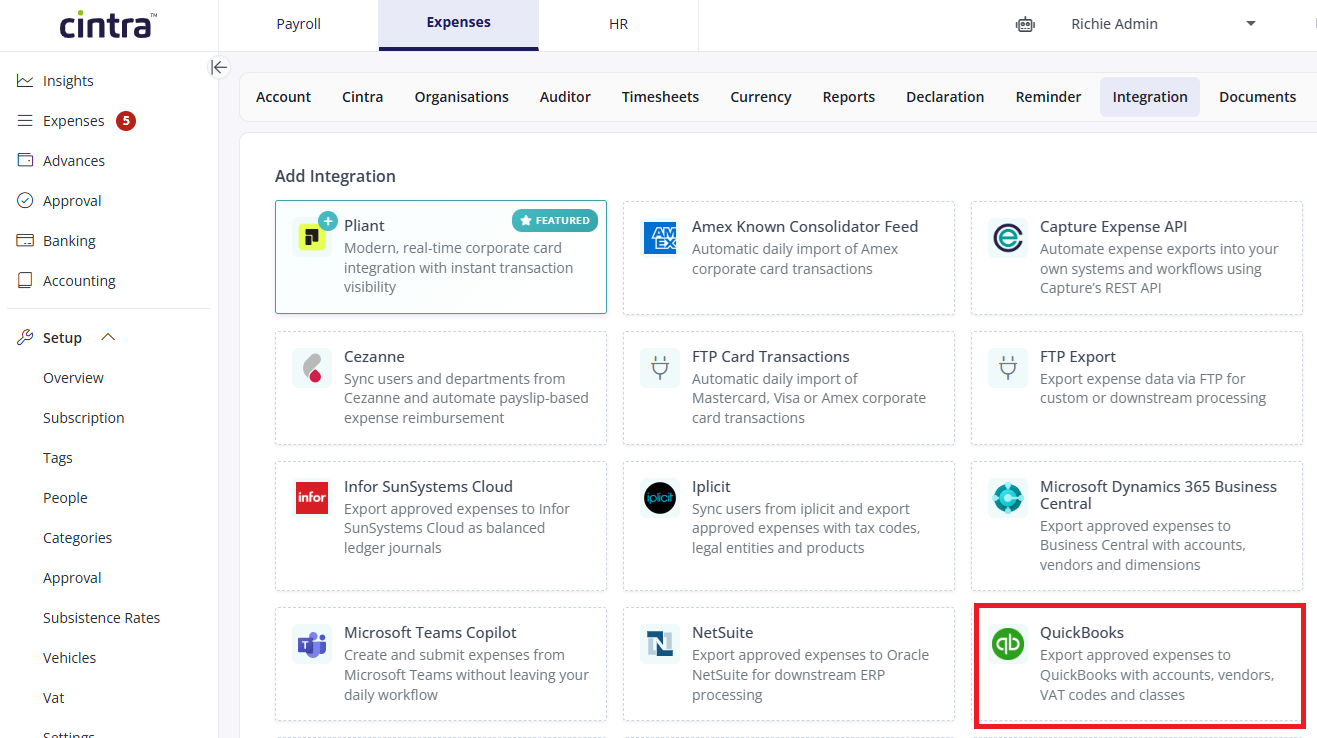Open the Organisations tab
The height and width of the screenshot is (738, 1317).
tap(462, 97)
